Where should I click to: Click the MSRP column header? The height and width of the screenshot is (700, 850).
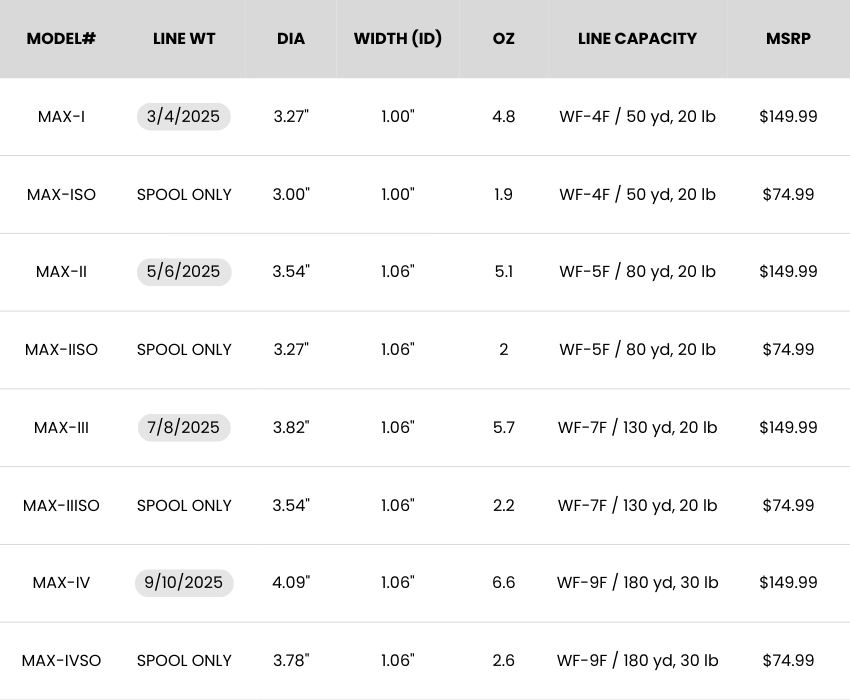point(788,39)
